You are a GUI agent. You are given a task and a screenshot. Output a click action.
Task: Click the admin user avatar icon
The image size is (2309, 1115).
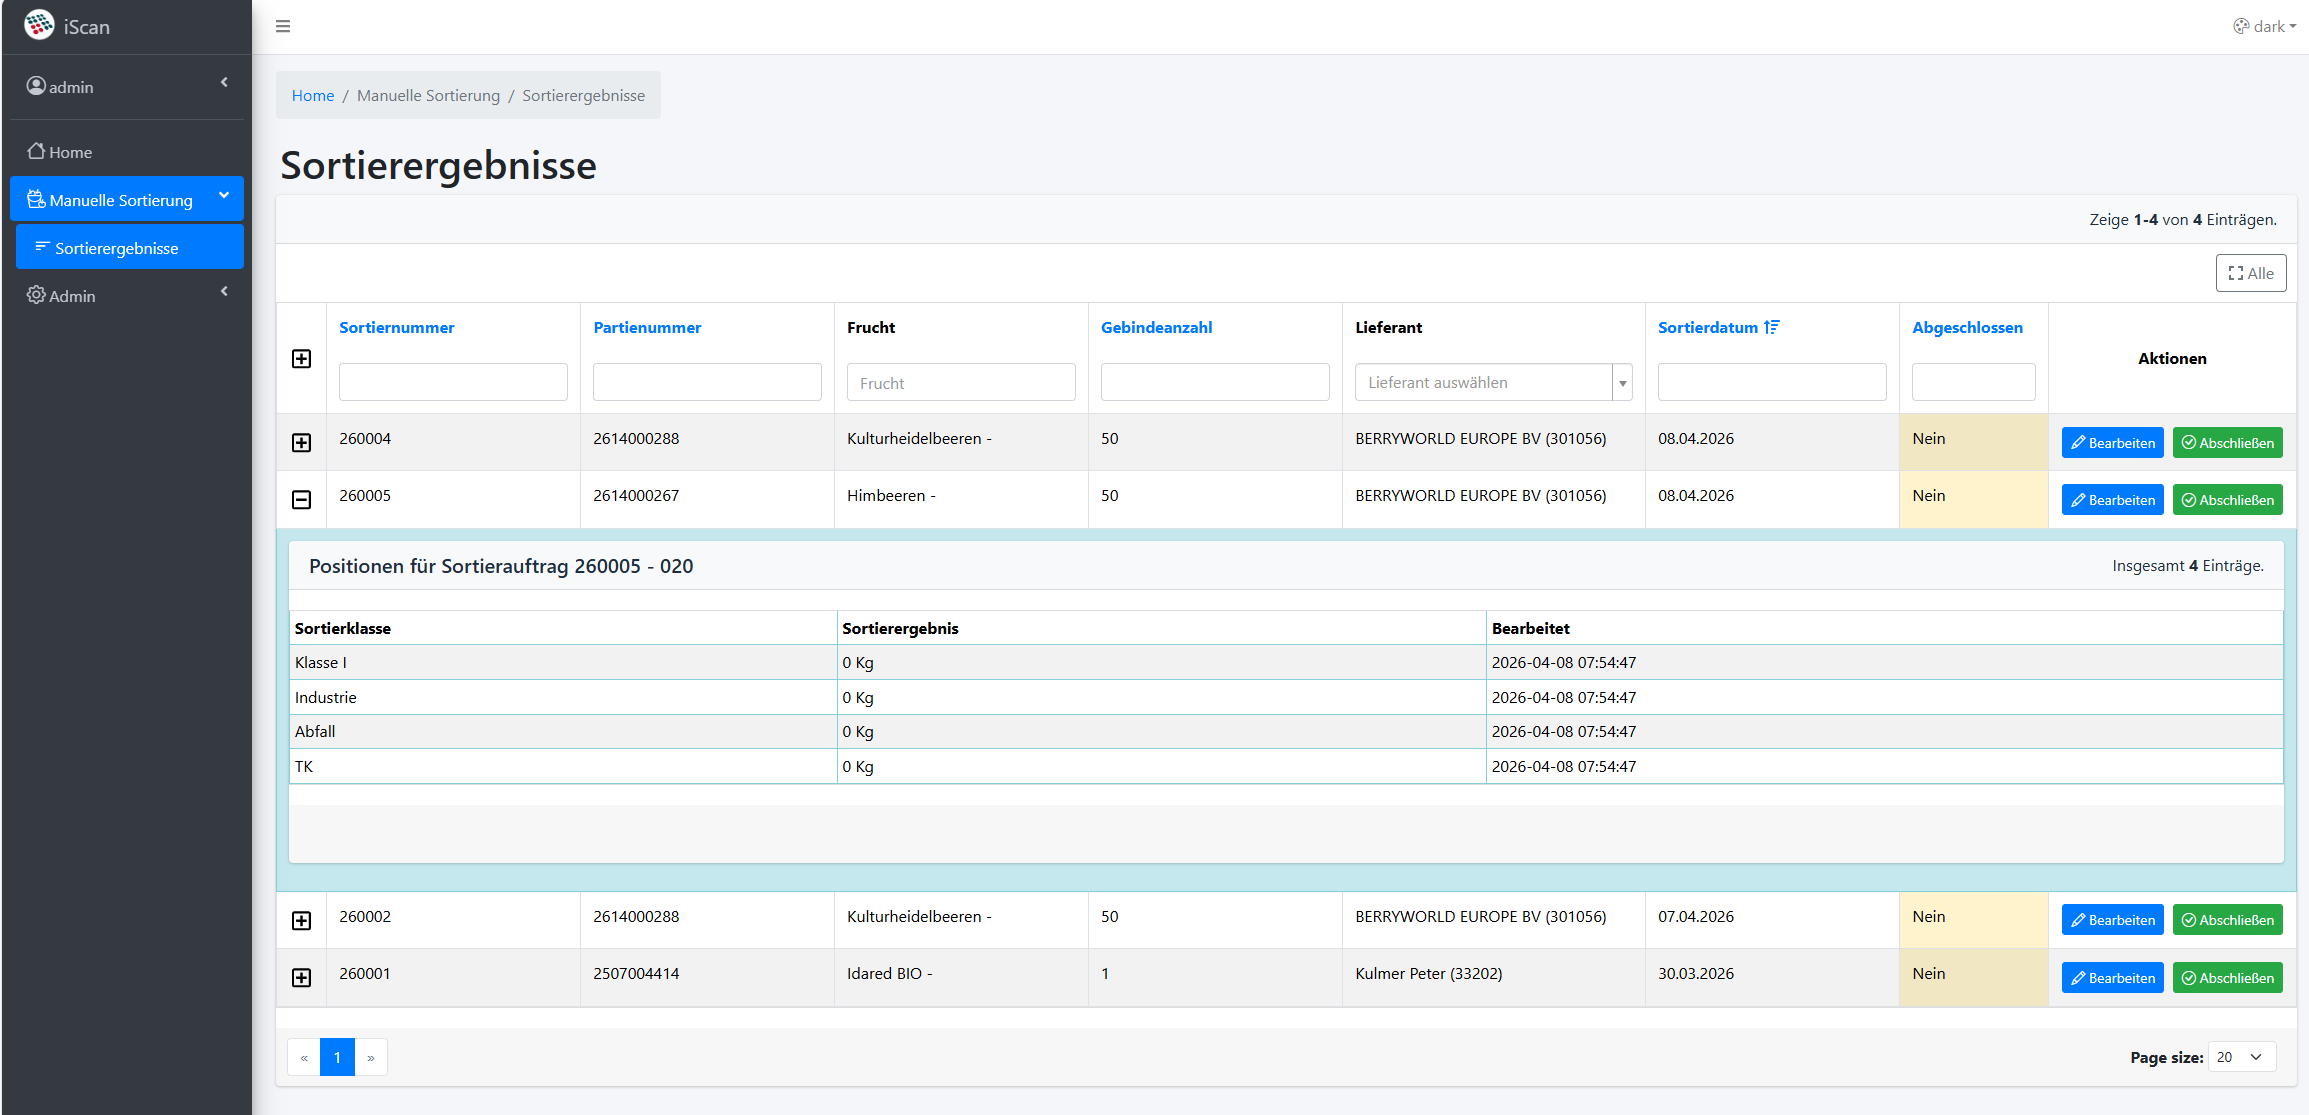point(36,86)
